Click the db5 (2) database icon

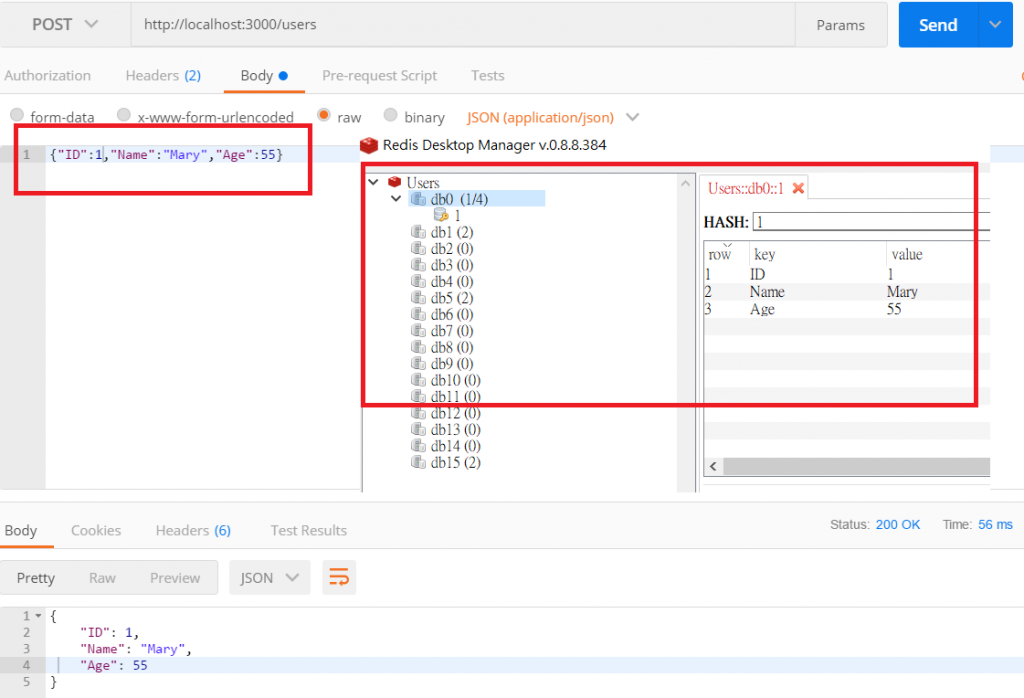(x=418, y=298)
